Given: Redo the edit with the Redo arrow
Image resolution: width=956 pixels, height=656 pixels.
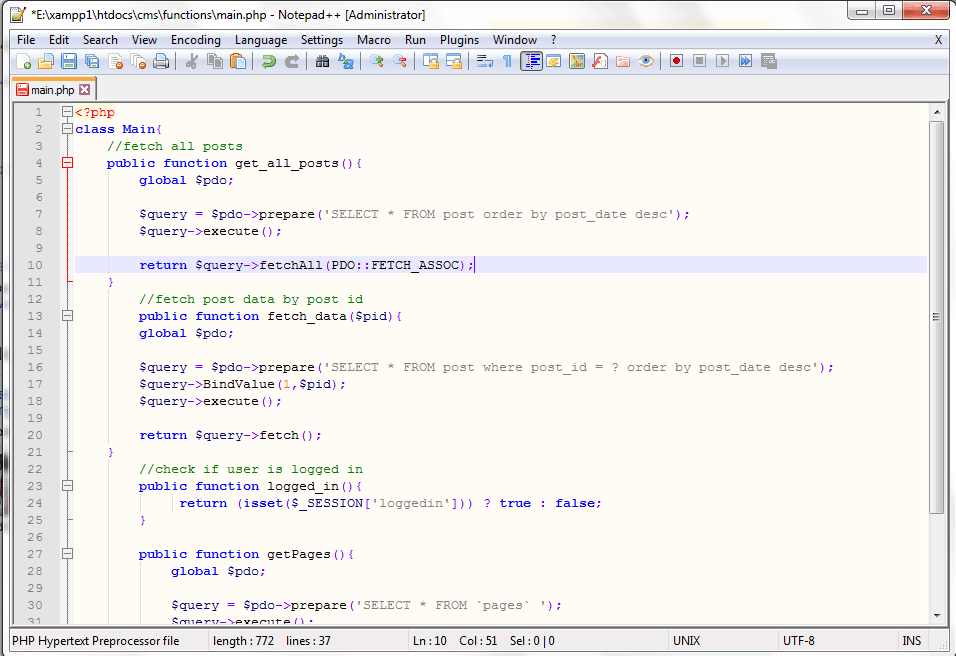Looking at the screenshot, I should 292,61.
